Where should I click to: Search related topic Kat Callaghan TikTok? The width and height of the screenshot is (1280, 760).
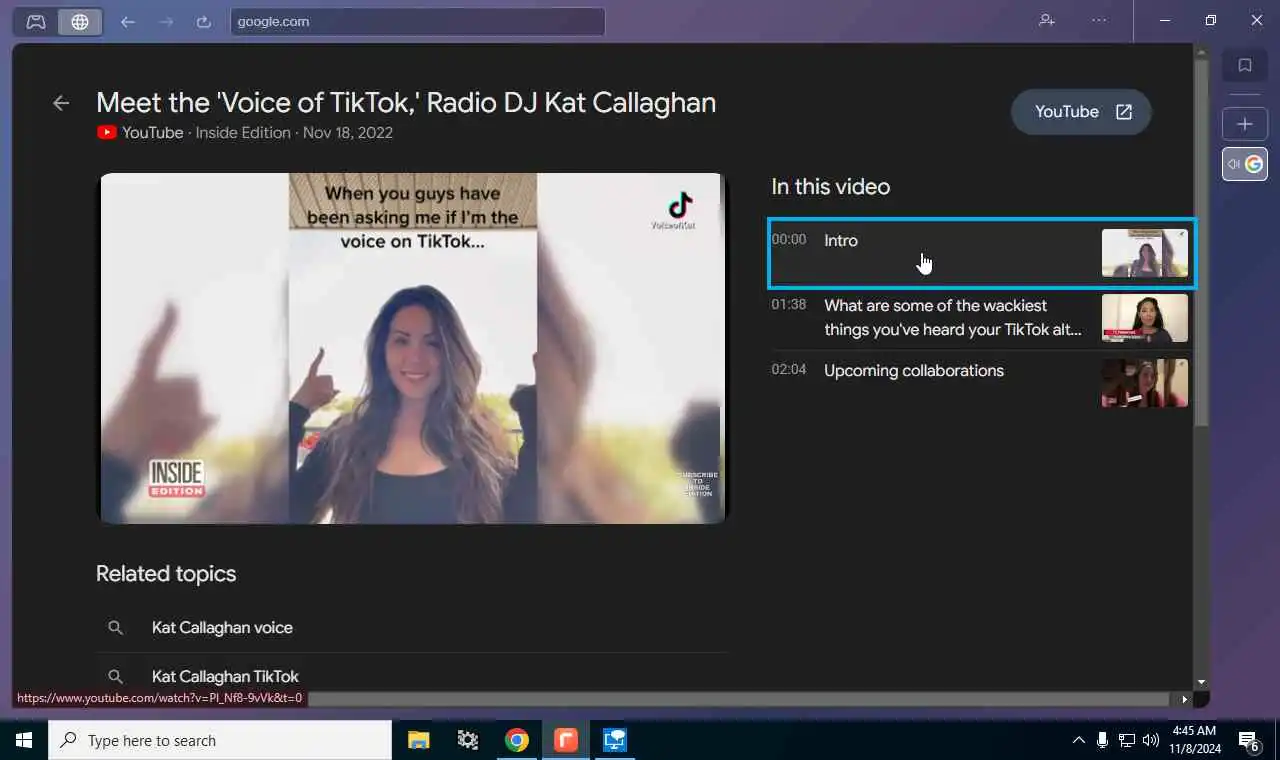click(412, 676)
